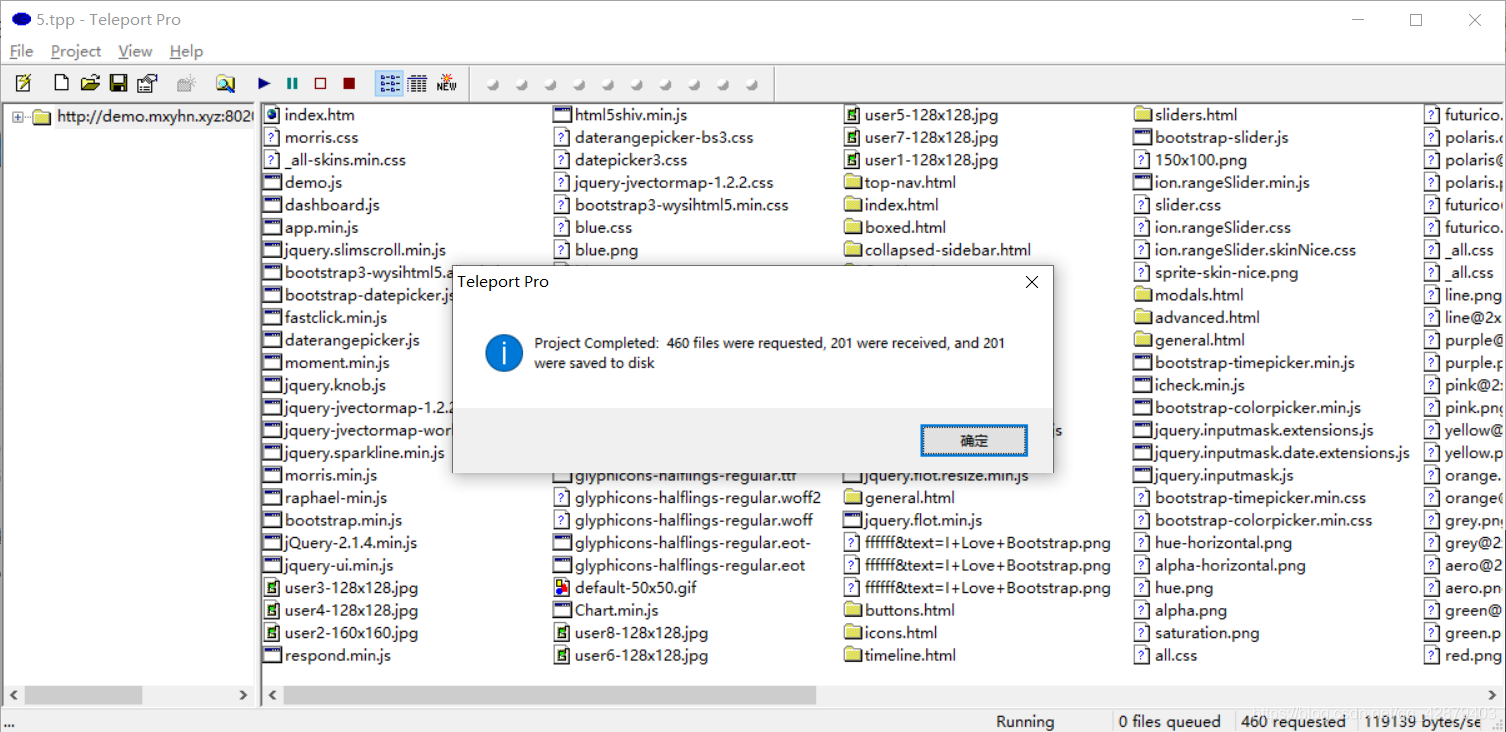
Task: Select jquery.flot.min.js file
Action: (913, 520)
